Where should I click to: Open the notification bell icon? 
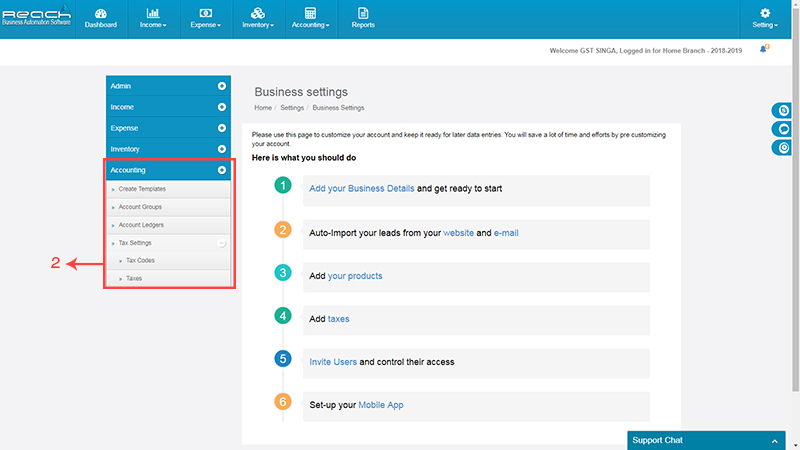[764, 49]
